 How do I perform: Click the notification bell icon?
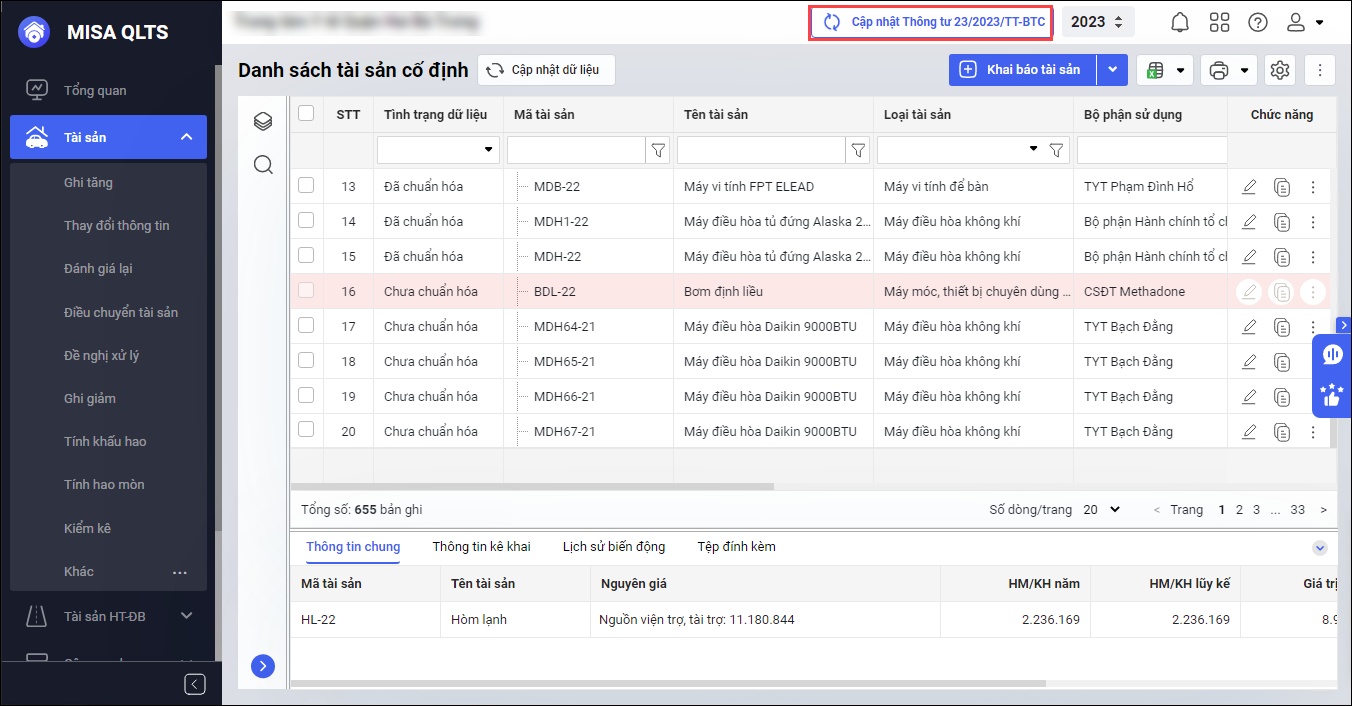(x=1180, y=22)
